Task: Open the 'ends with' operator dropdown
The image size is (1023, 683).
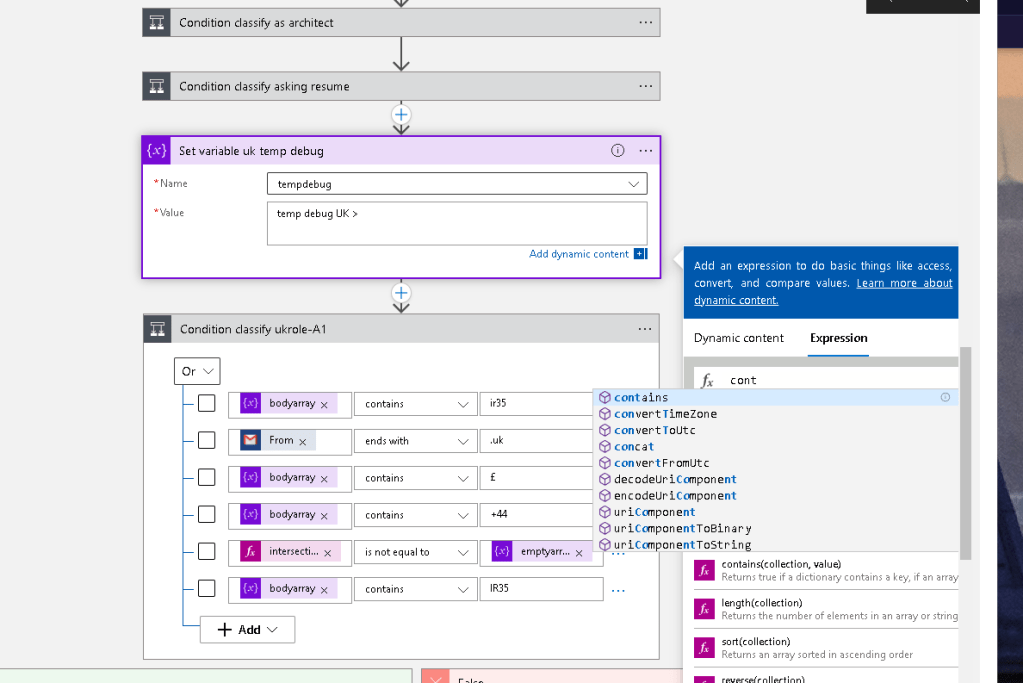Action: [x=415, y=441]
